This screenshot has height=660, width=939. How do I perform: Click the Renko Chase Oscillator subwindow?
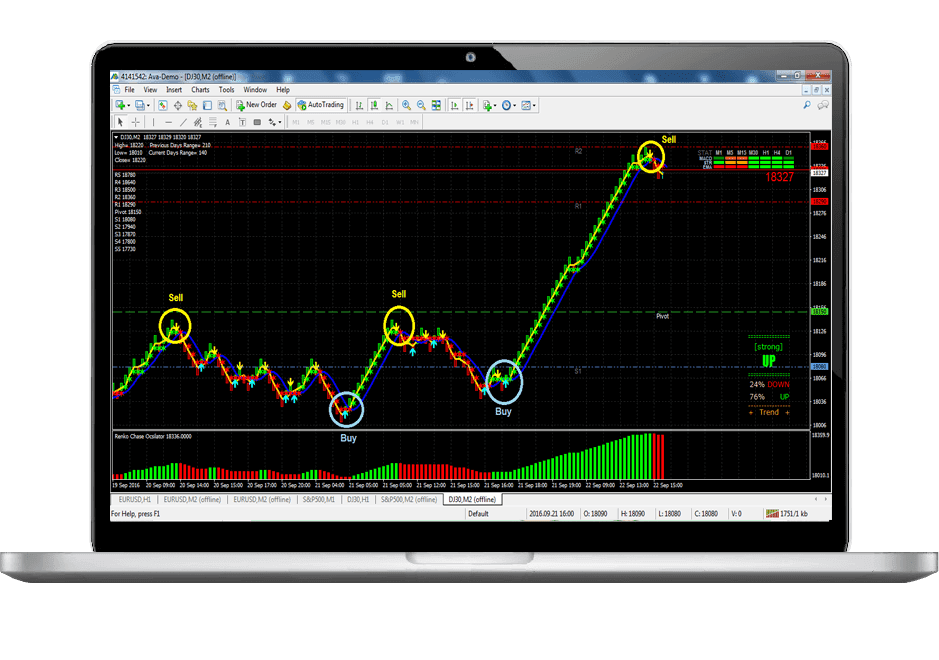click(x=461, y=455)
